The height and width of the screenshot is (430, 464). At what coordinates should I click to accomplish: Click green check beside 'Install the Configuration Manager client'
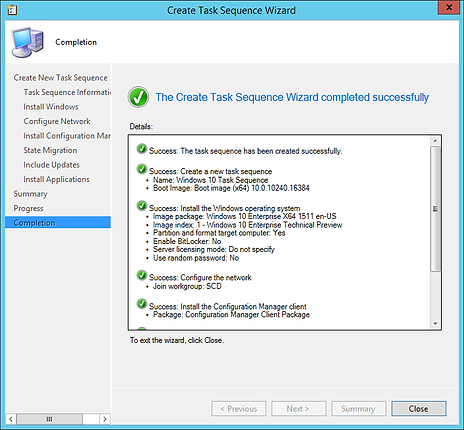[142, 304]
